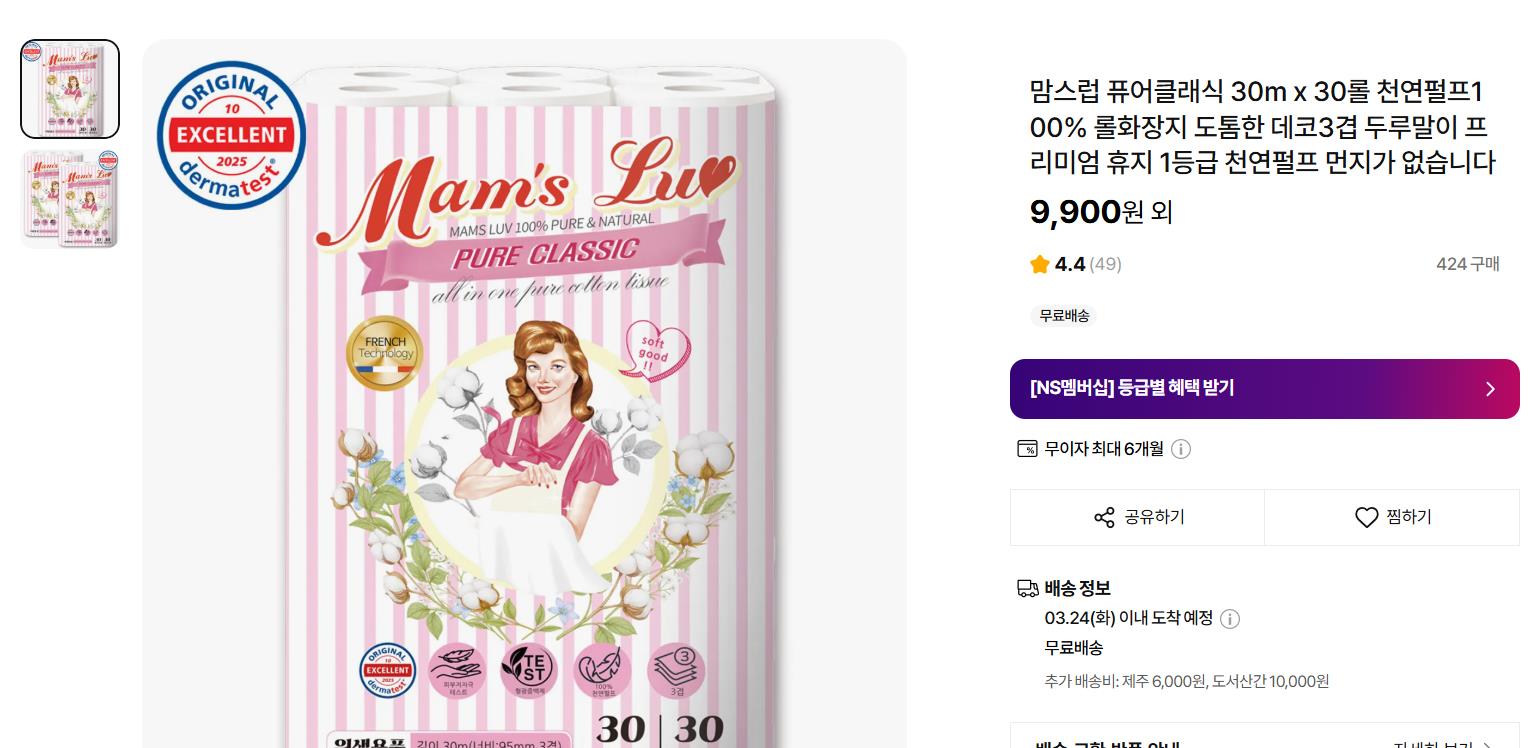Click the card icon for interest-free installments

pyautogui.click(x=1027, y=449)
